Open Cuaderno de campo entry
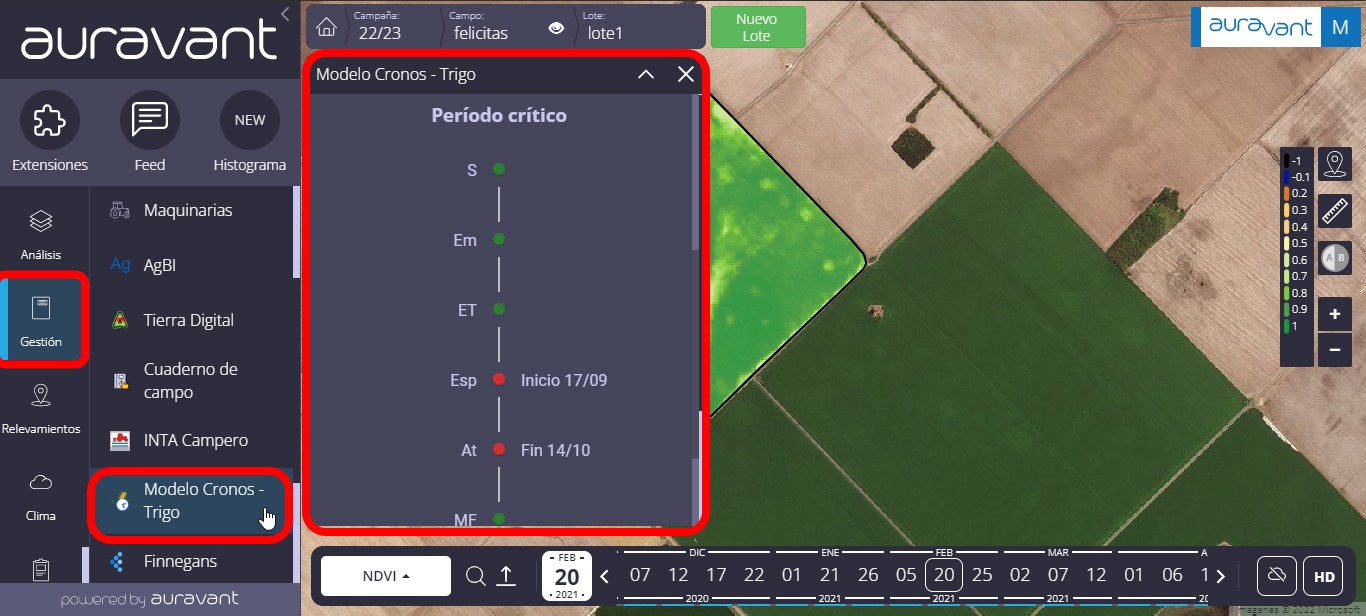Image resolution: width=1366 pixels, height=616 pixels. pos(192,380)
